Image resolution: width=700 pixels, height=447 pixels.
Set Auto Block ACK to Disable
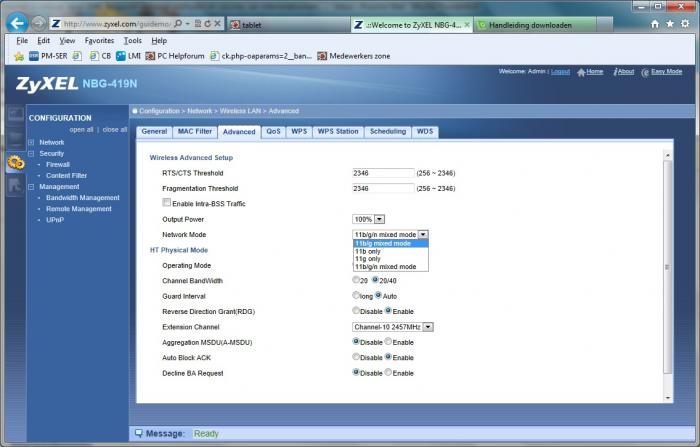pyautogui.click(x=355, y=356)
